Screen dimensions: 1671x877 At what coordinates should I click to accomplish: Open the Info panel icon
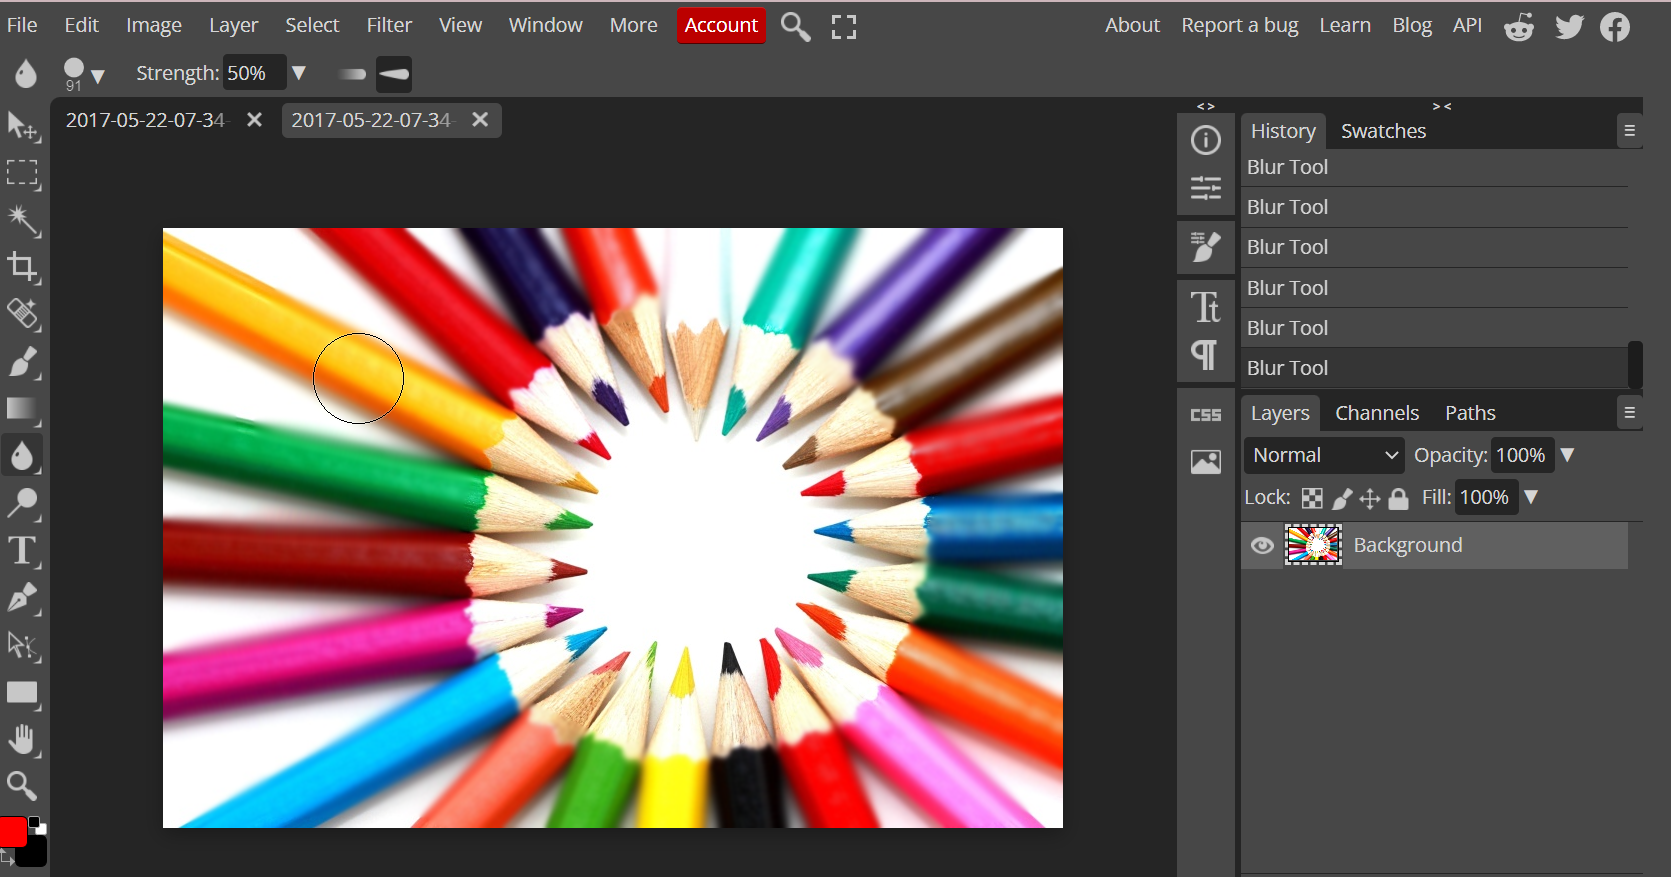(x=1206, y=140)
